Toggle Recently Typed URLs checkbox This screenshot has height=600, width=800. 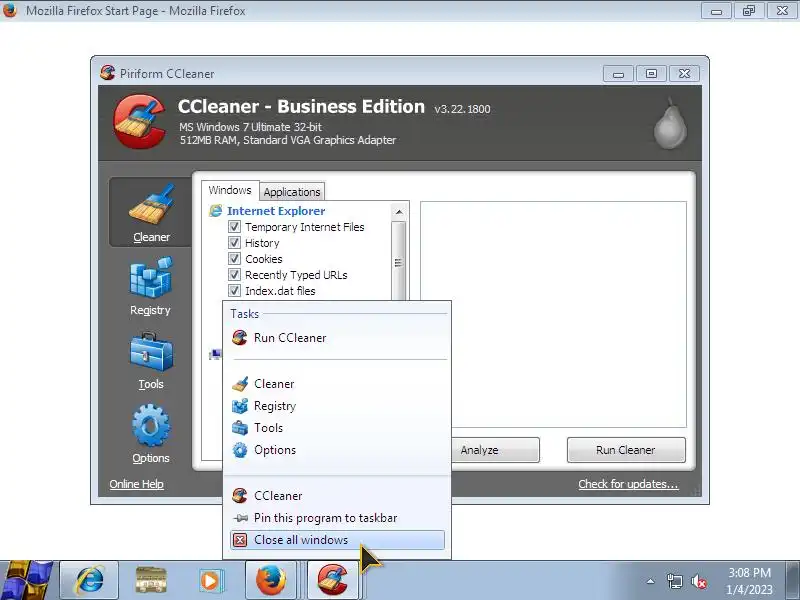234,274
